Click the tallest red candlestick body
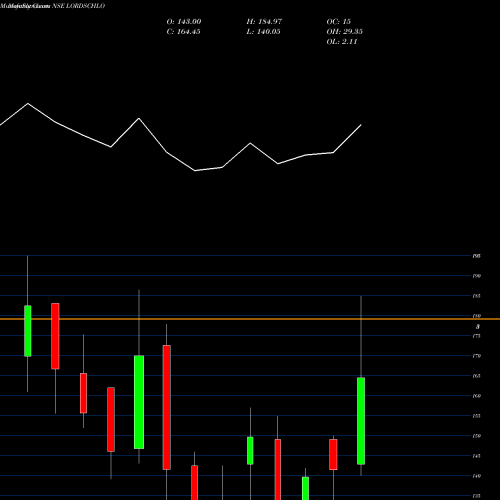Viewport: 500px width, 500px height. (167, 407)
